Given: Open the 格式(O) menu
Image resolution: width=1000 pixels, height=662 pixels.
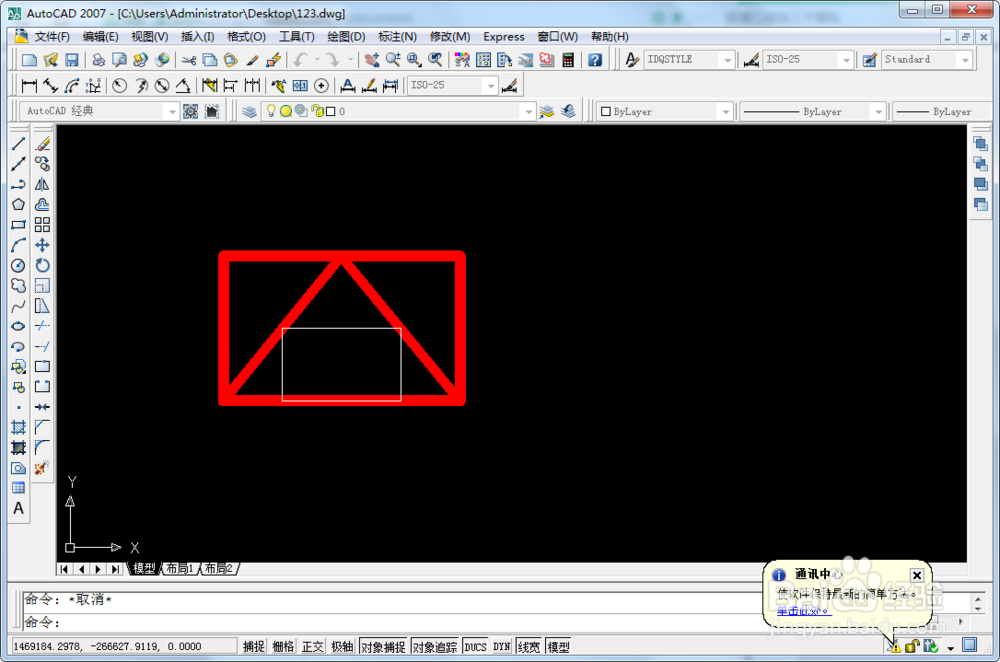Looking at the screenshot, I should (247, 37).
